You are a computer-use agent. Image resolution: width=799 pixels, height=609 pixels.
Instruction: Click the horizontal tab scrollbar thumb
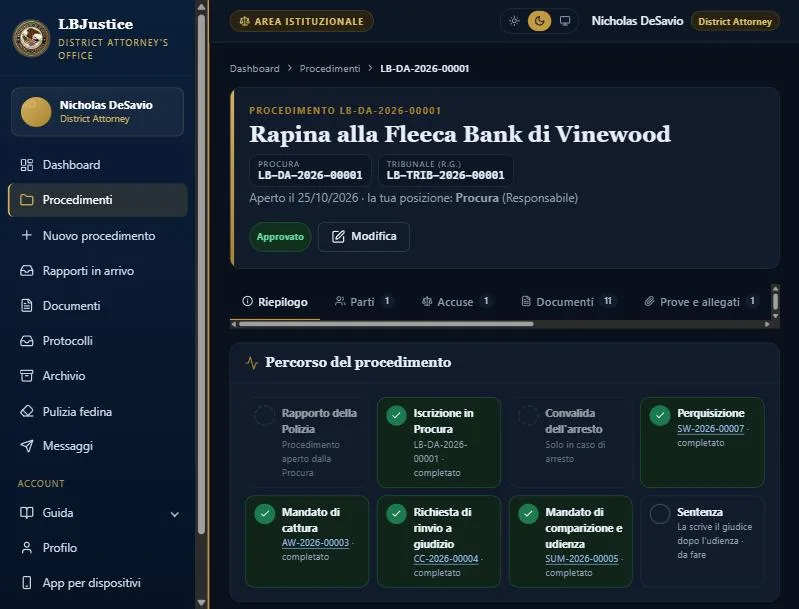pos(386,324)
